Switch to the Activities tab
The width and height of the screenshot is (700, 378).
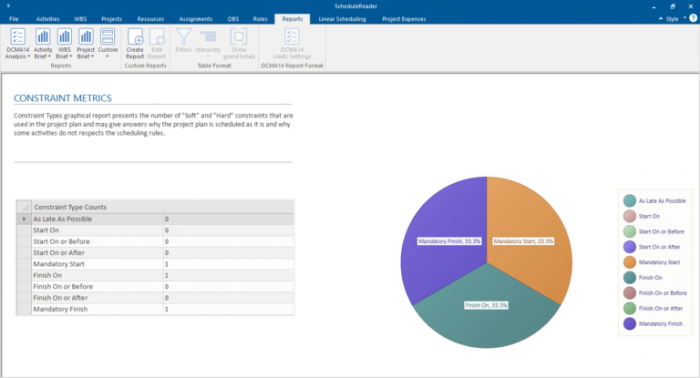48,19
